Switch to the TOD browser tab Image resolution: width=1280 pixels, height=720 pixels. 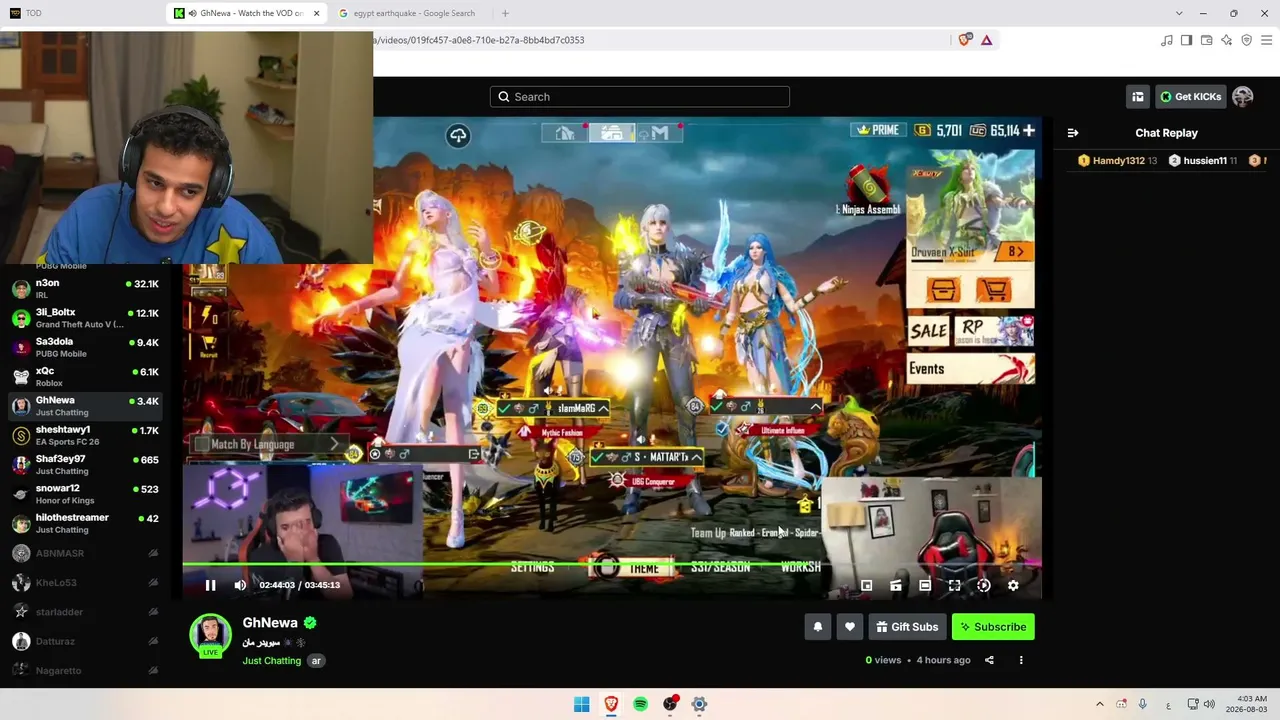pos(82,13)
